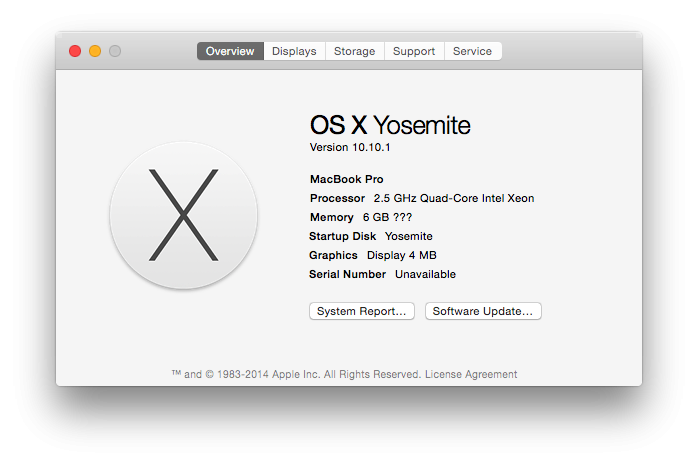Open System Report
Screen dimensions: 698x466
[x=362, y=311]
